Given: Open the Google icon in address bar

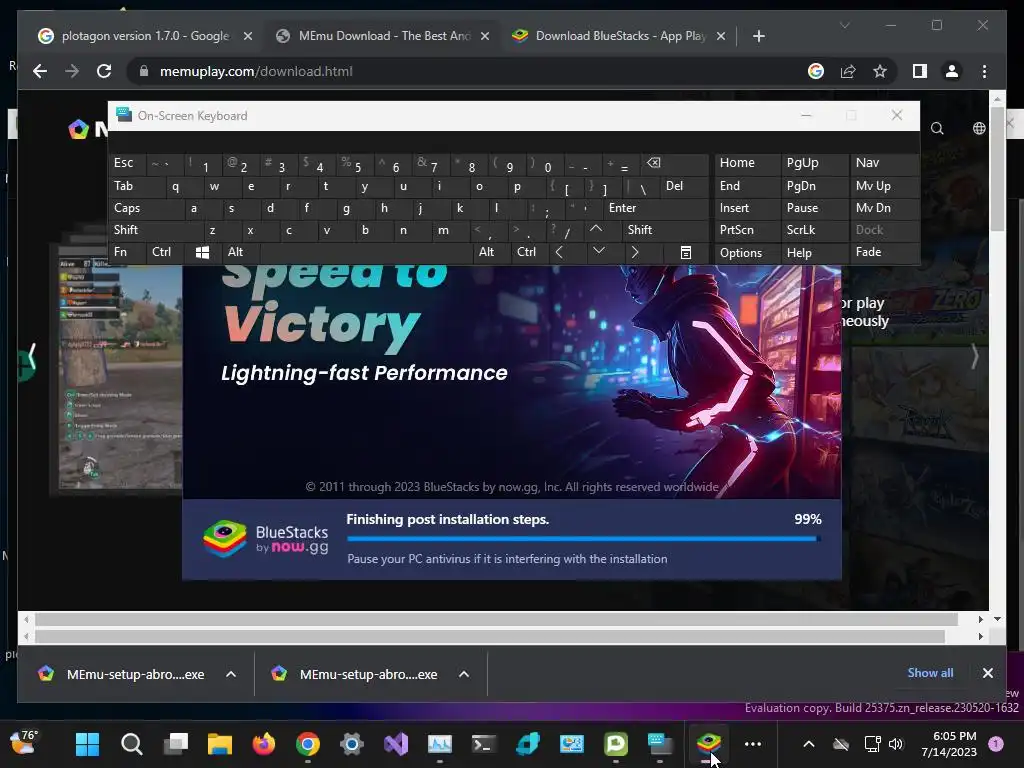Looking at the screenshot, I should click(x=816, y=71).
